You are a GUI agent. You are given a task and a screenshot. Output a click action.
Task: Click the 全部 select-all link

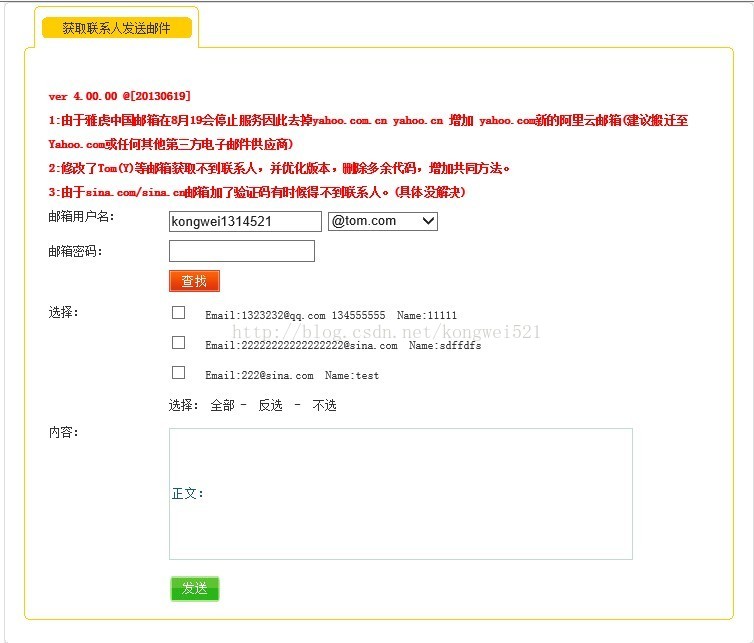(222, 405)
